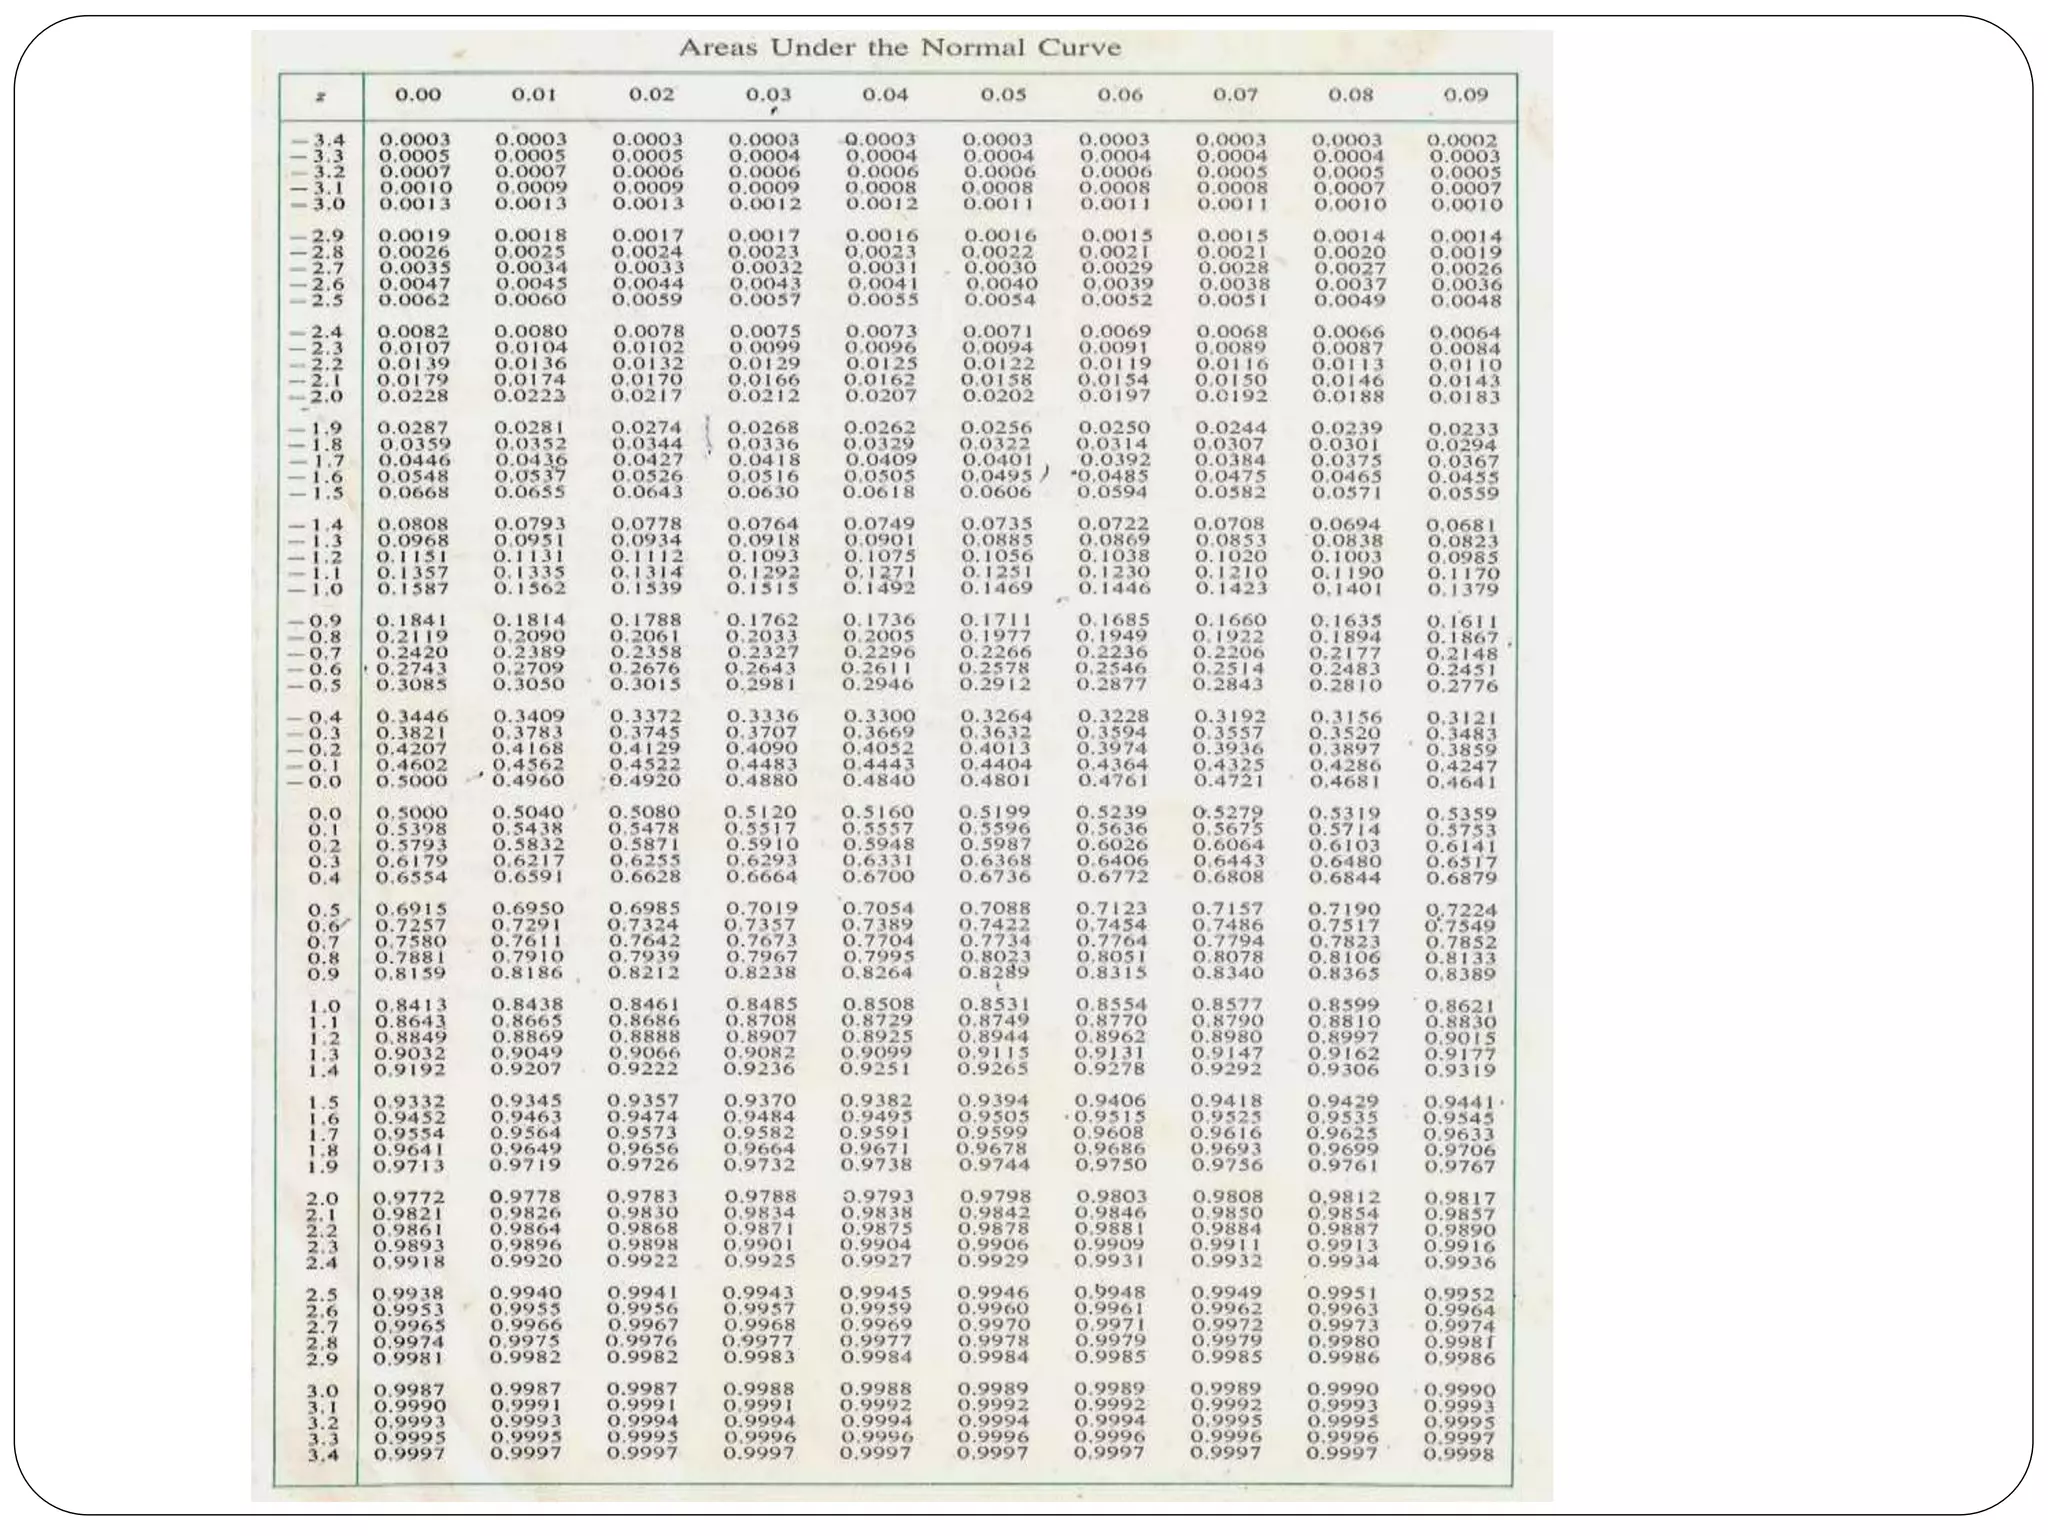Click value 0.0228 in row -2.0

coord(413,396)
